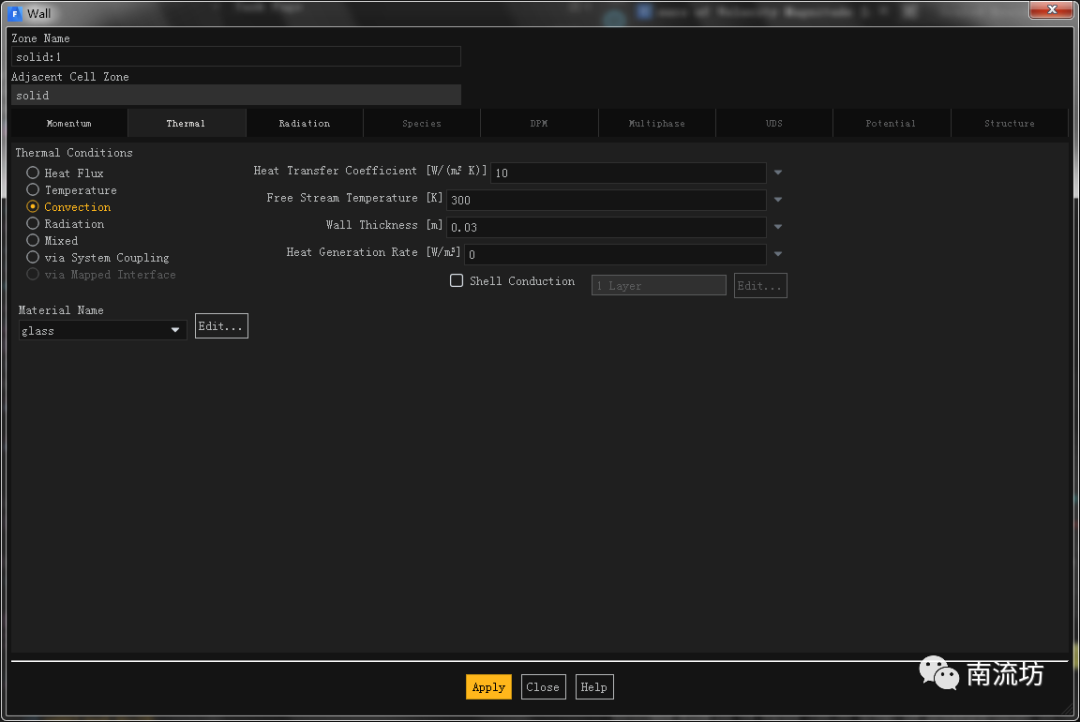This screenshot has height=722, width=1080.
Task: Click the Wall Thickness value field
Action: (605, 227)
